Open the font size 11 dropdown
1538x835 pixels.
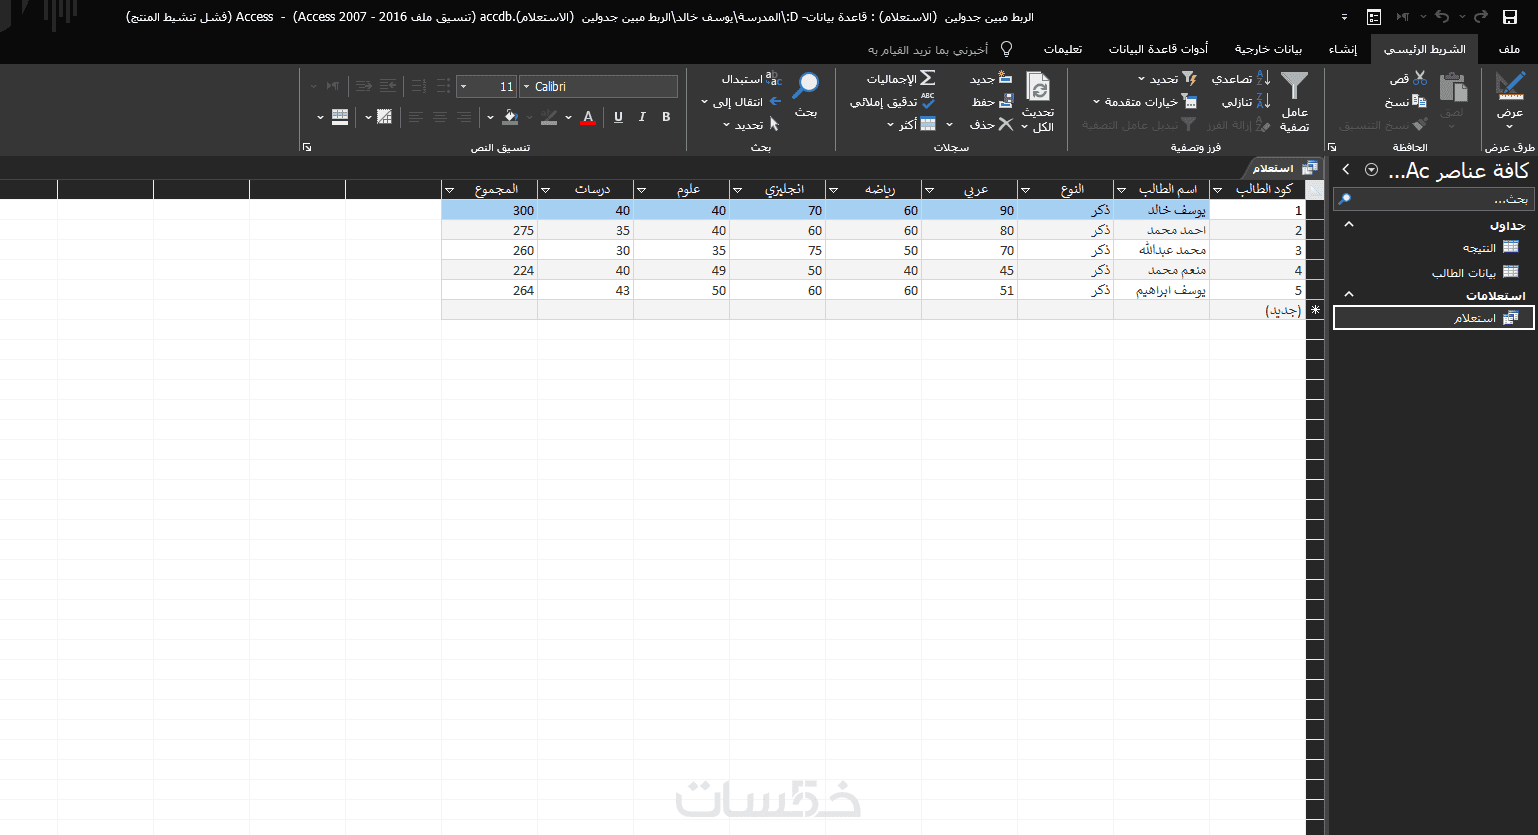(x=463, y=87)
